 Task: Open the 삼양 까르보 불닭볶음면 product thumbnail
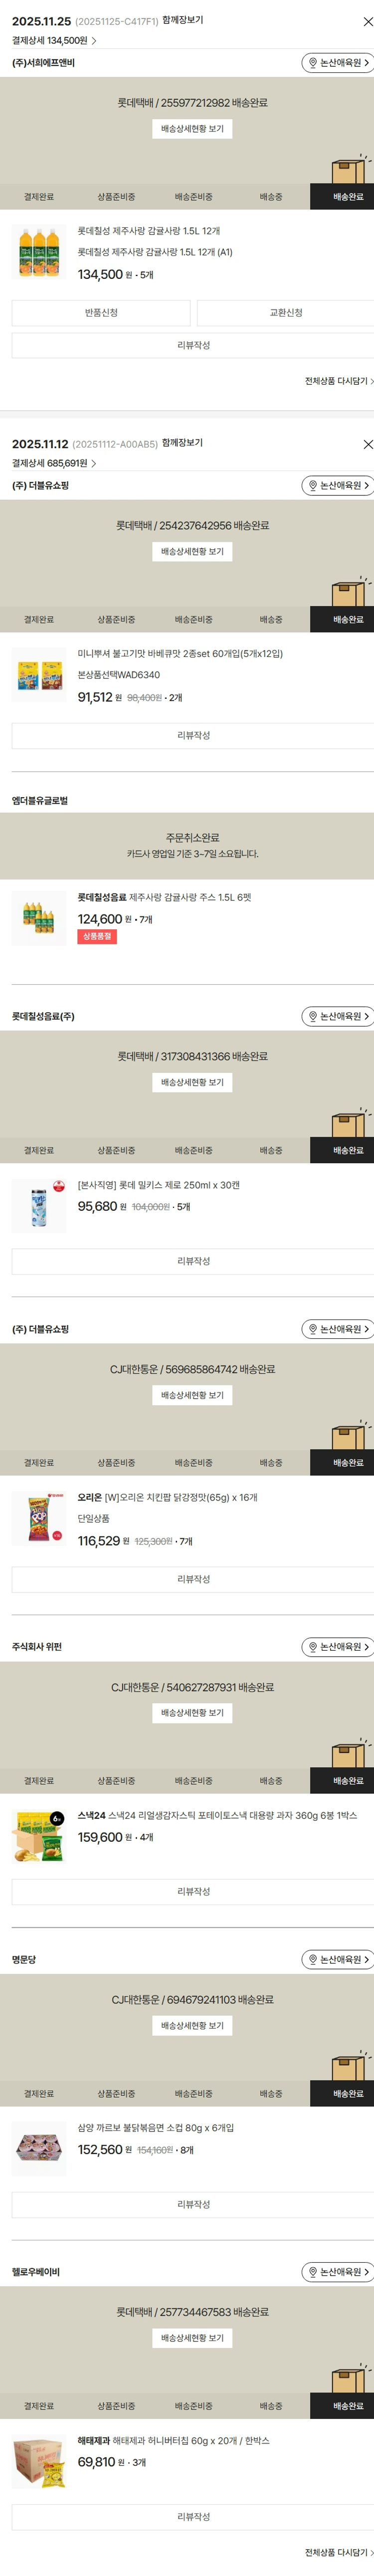tap(39, 2149)
